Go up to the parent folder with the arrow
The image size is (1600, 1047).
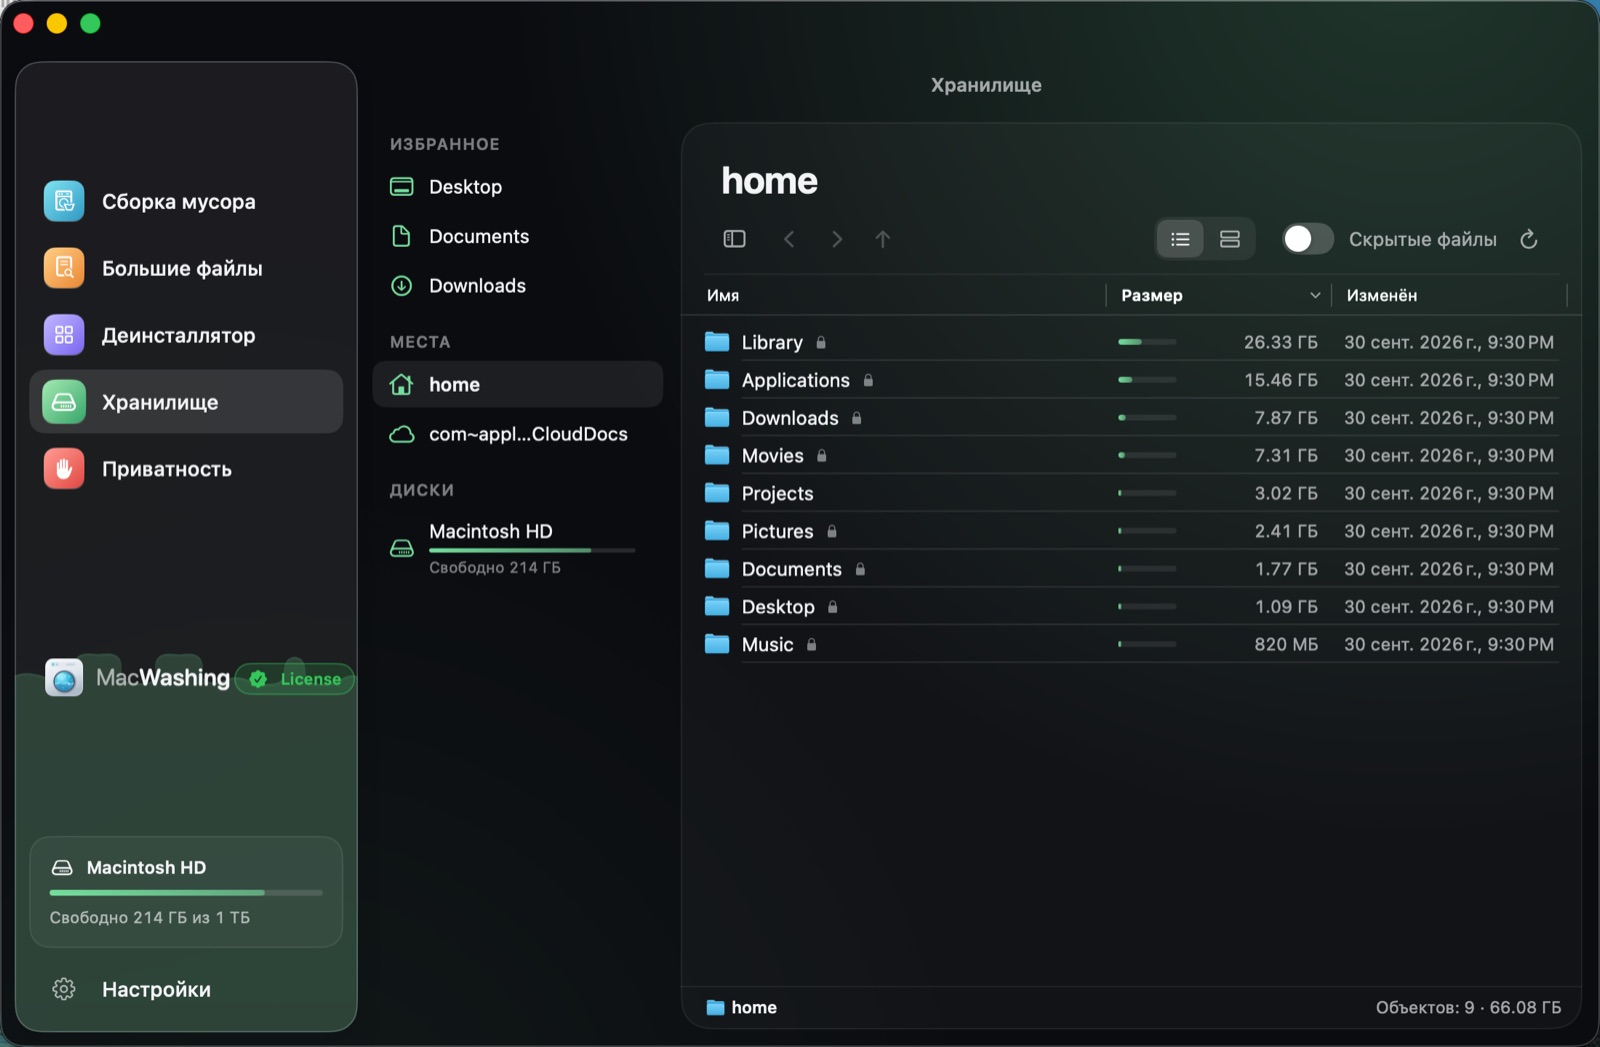pyautogui.click(x=882, y=239)
